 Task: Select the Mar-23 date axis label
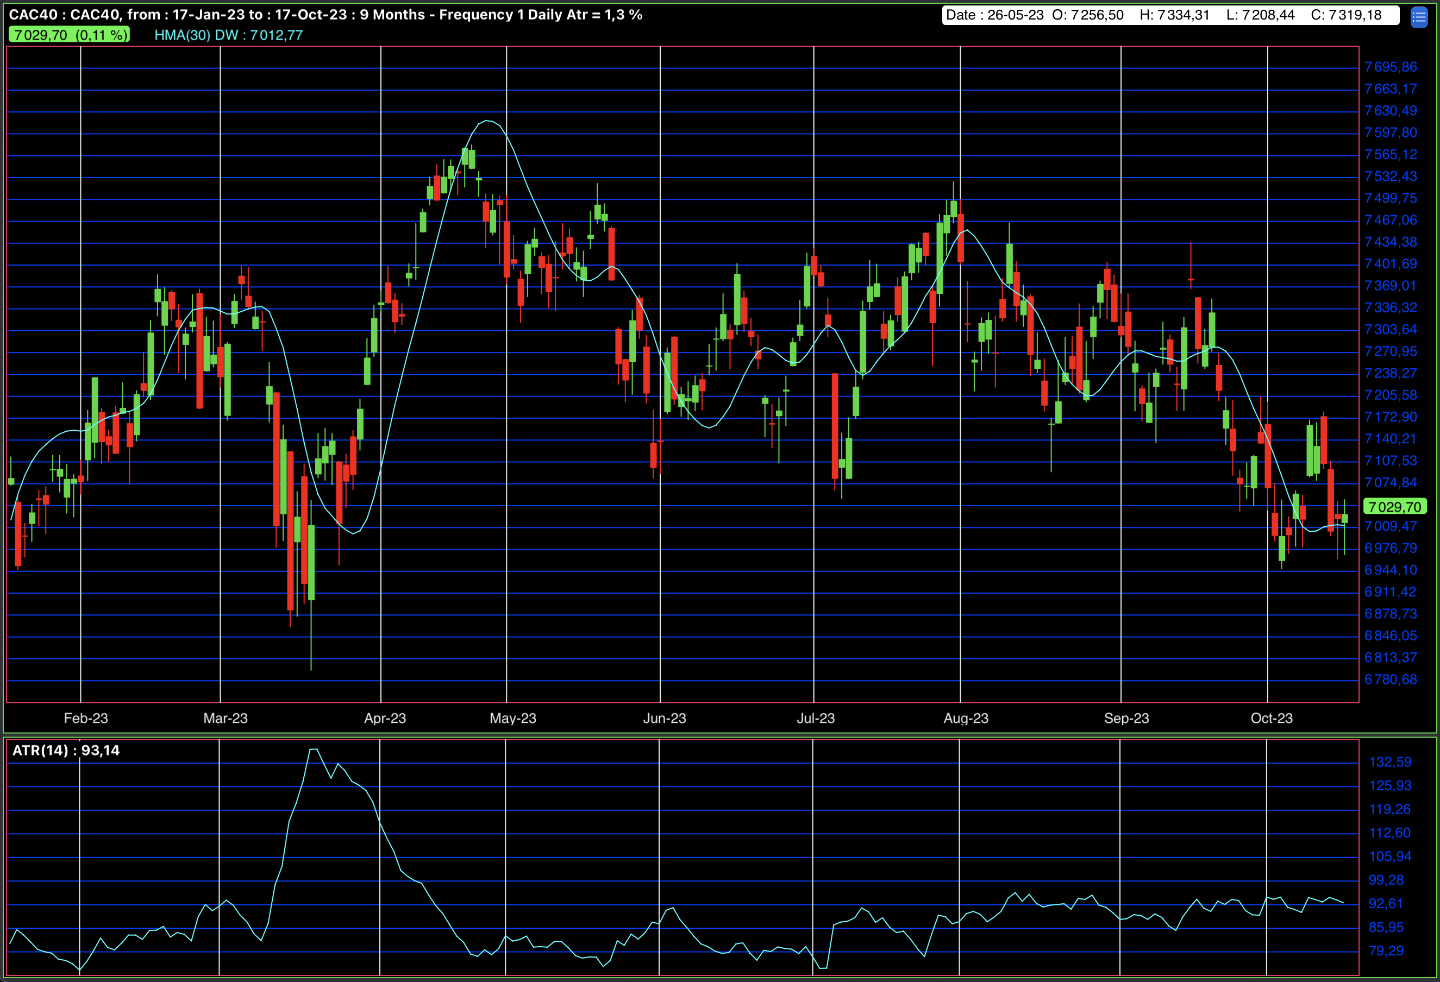click(x=225, y=718)
